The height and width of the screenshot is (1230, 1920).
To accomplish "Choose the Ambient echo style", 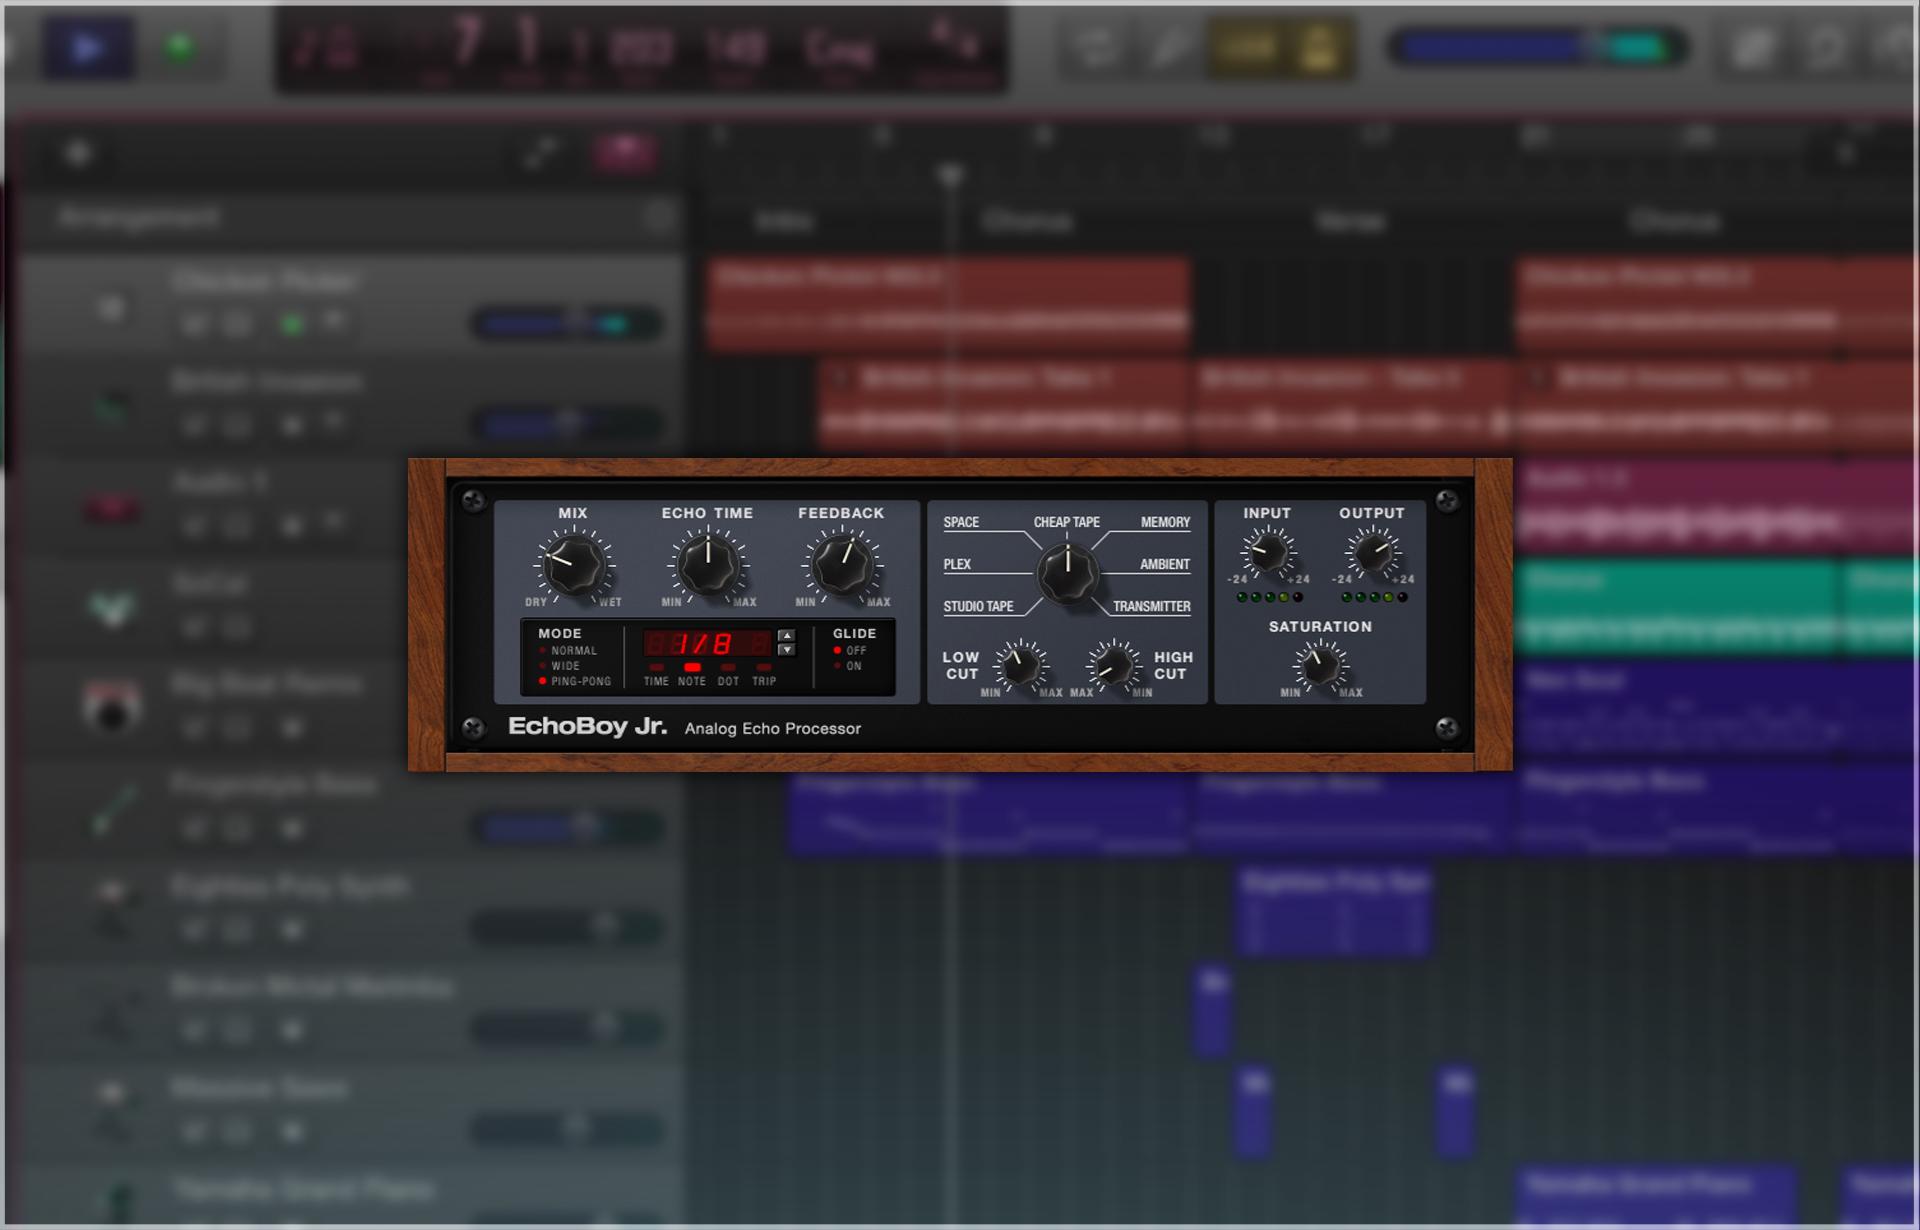I will (1165, 564).
